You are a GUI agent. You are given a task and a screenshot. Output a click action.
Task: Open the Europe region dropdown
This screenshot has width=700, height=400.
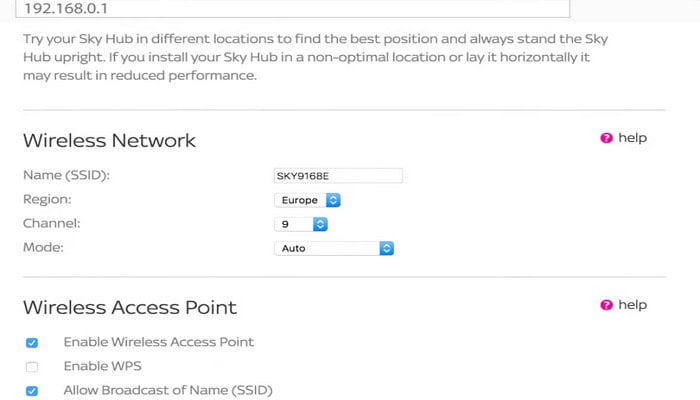coord(307,200)
